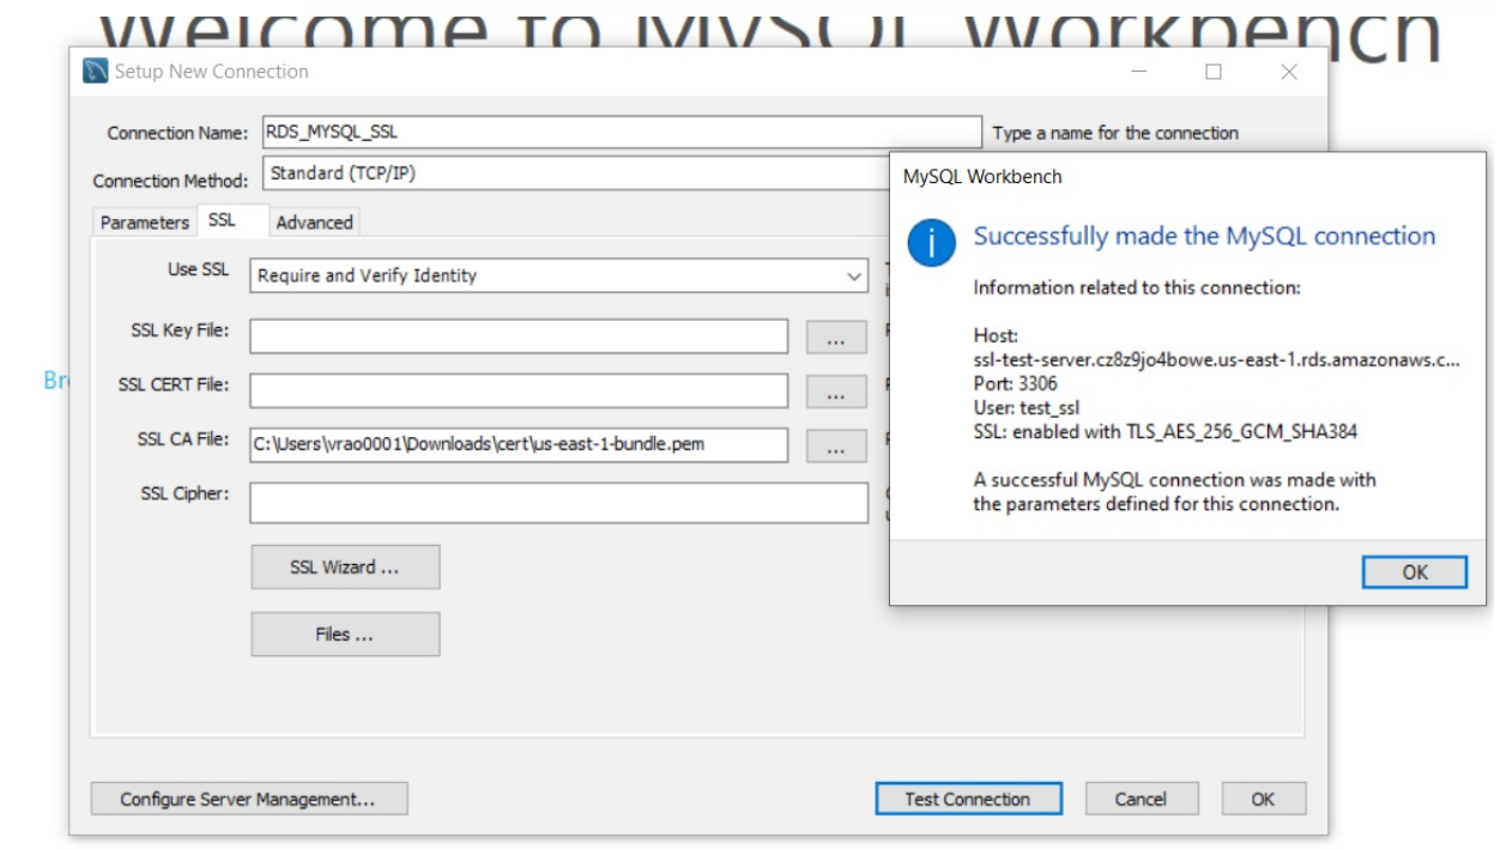Browse for the SSL Key File
Viewport: 1496px width, 850px height.
pyautogui.click(x=836, y=337)
